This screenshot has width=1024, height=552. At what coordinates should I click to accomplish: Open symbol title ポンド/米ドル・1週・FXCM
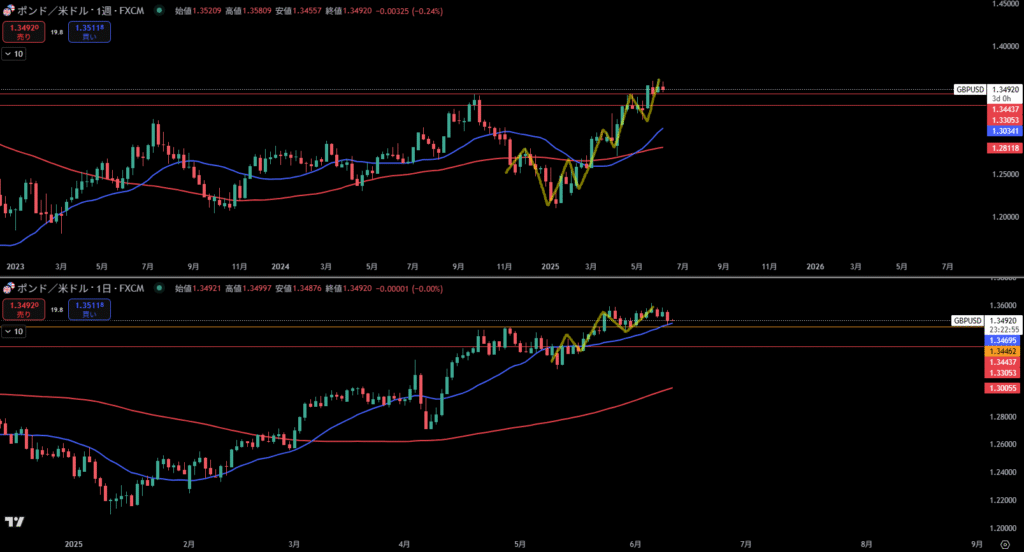[80, 11]
